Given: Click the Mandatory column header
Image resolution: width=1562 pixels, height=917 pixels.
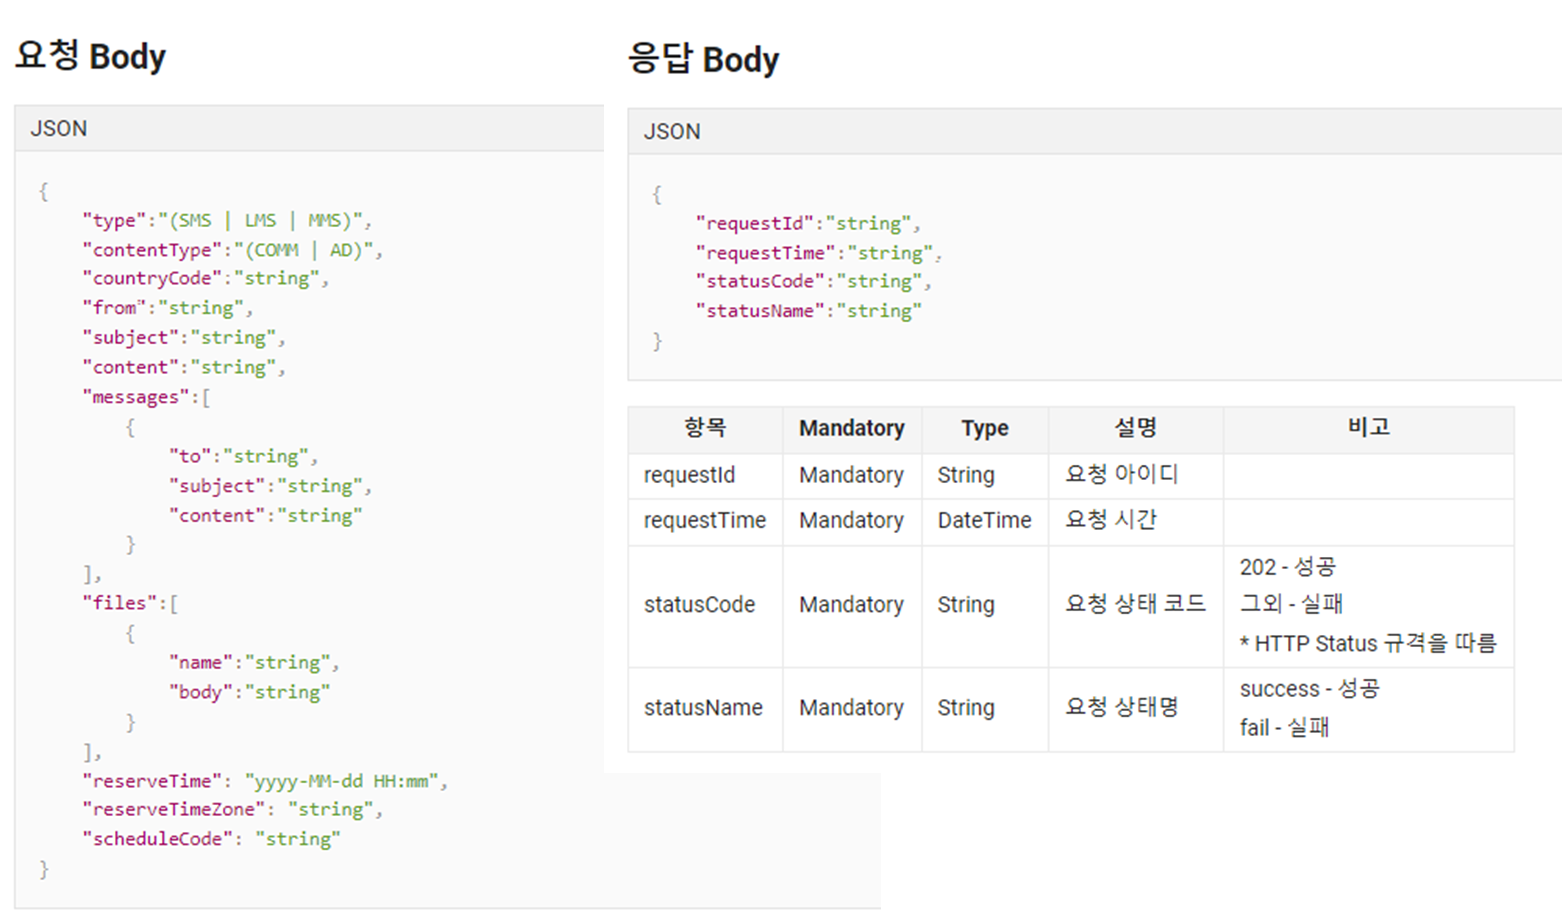Looking at the screenshot, I should click(x=852, y=428).
